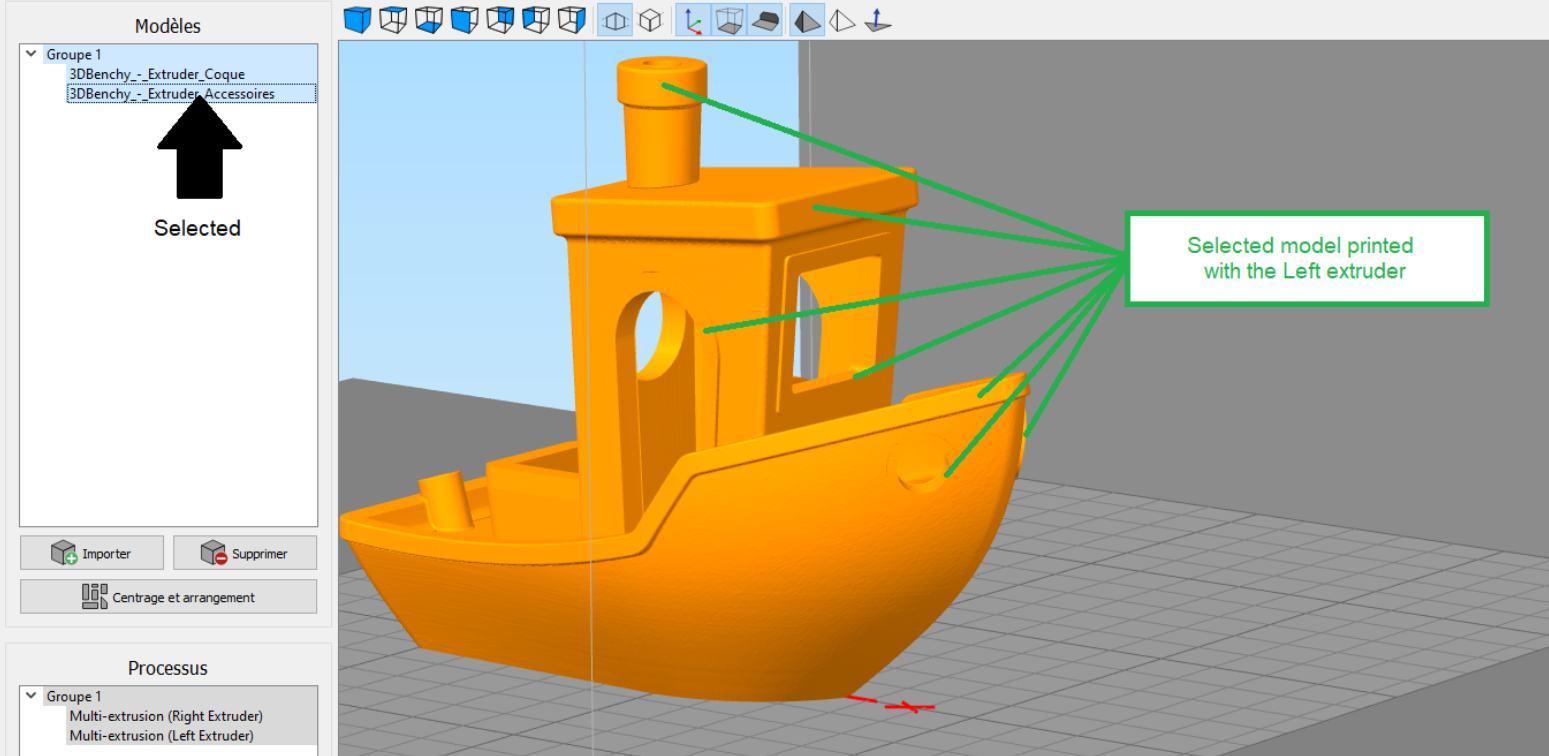Switch to the default solid-cube isometric view

(x=357, y=19)
